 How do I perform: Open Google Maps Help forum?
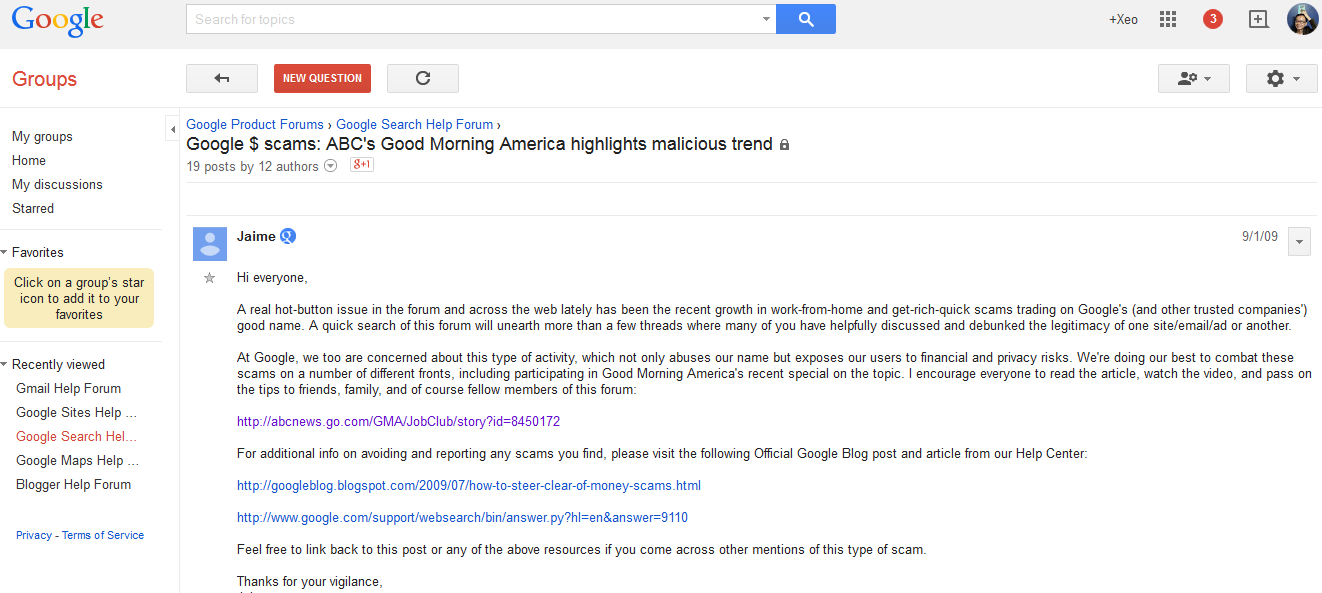coord(77,461)
